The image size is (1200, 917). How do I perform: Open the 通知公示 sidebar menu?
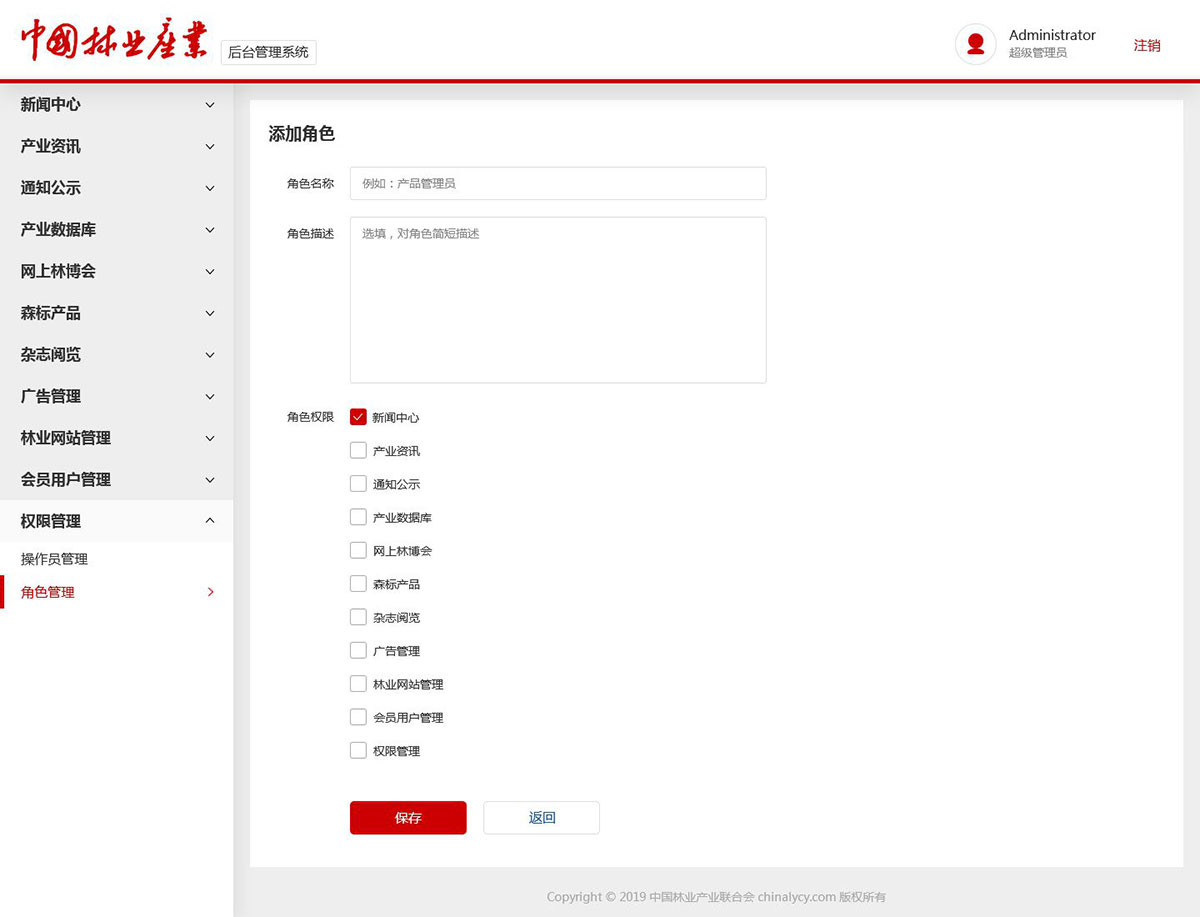tap(117, 188)
